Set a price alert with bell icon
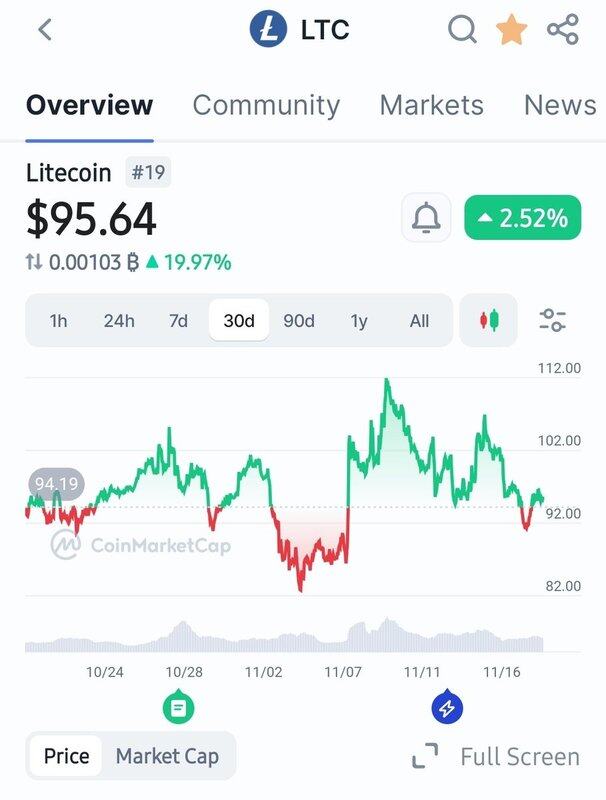The width and height of the screenshot is (606, 800). coord(426,218)
